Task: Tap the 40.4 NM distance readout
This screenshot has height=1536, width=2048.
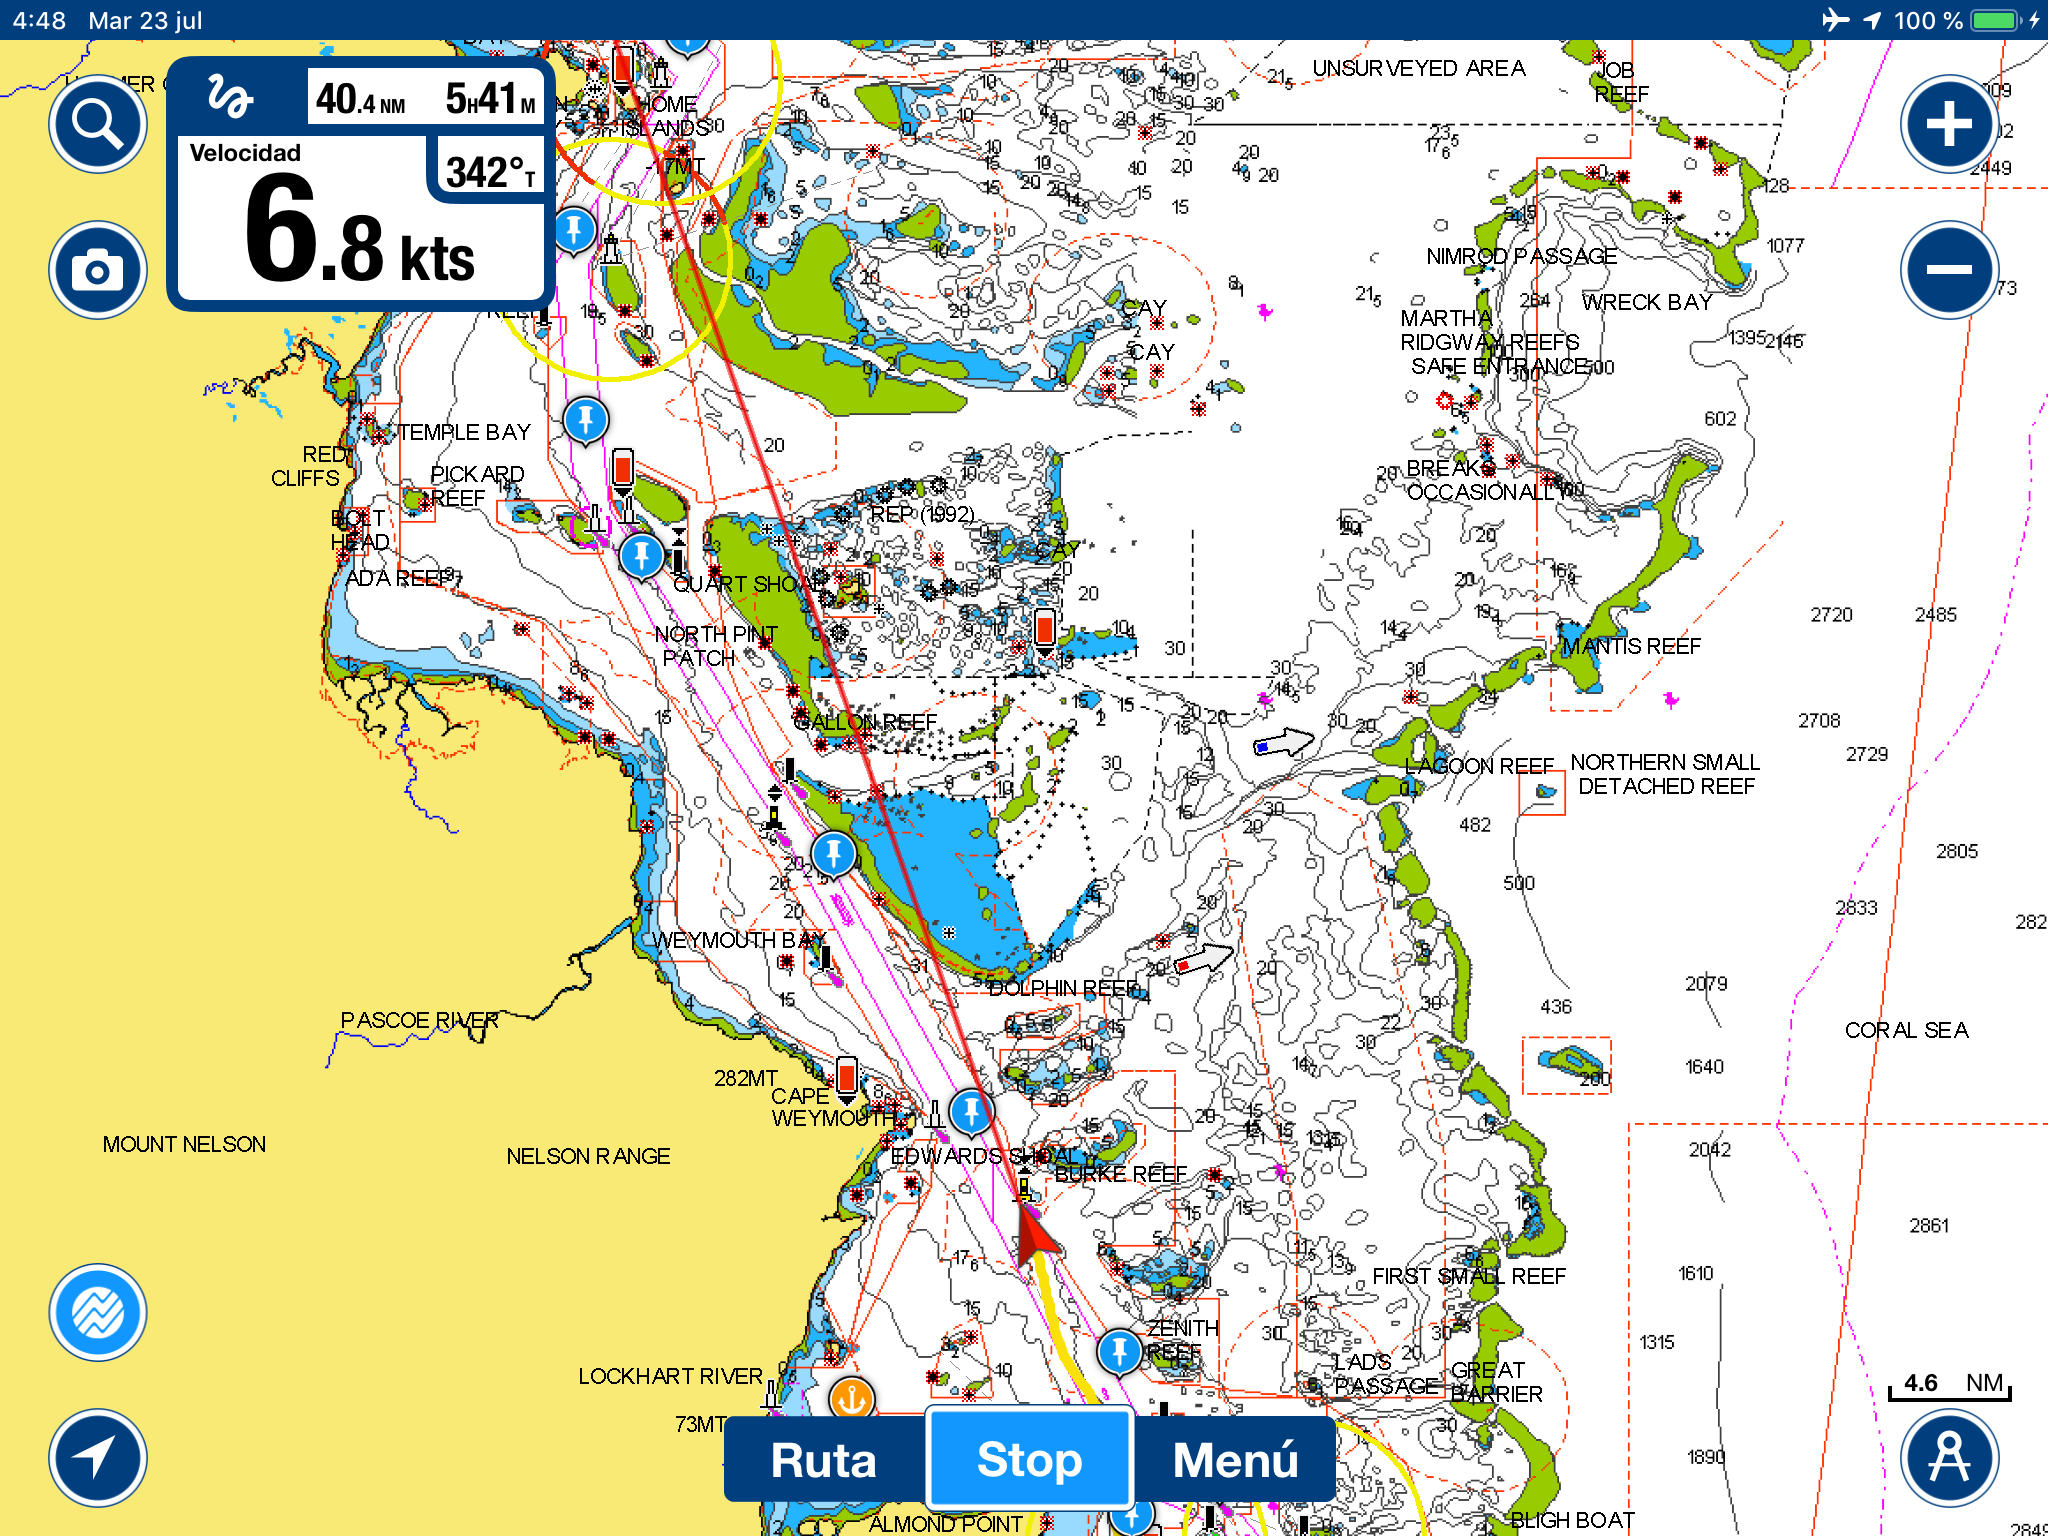Action: pos(361,99)
